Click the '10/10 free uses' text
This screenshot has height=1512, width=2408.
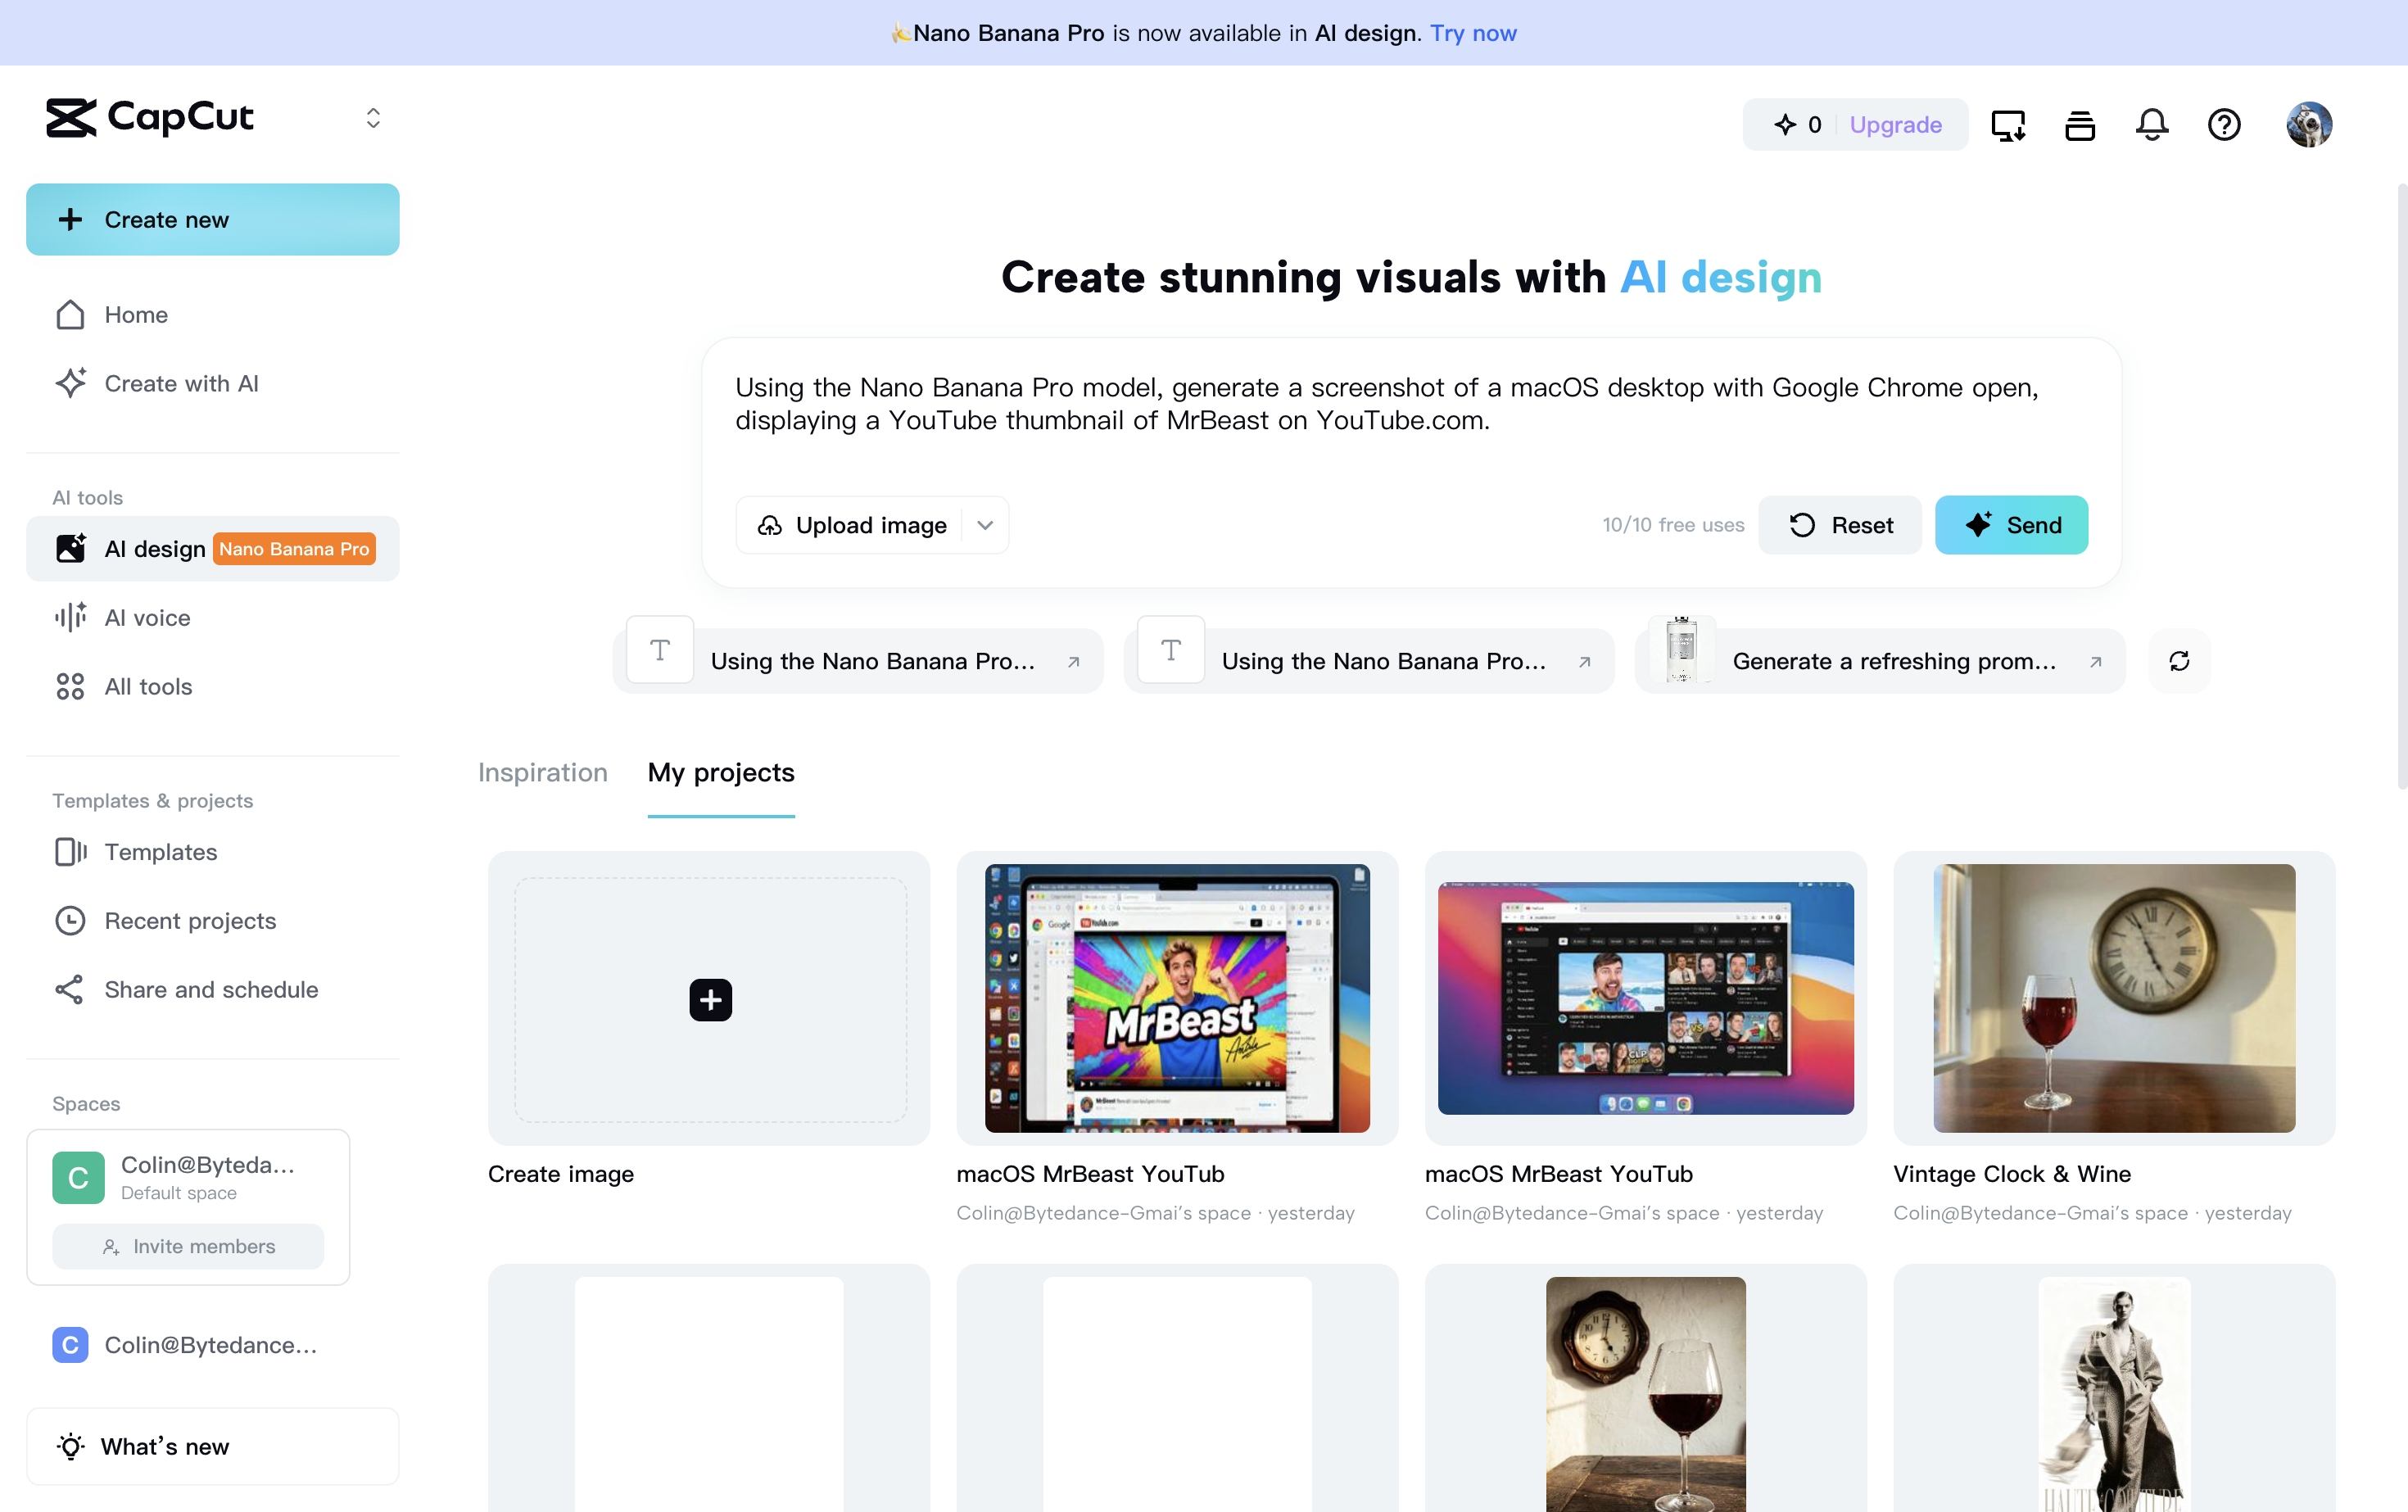[x=1673, y=526]
